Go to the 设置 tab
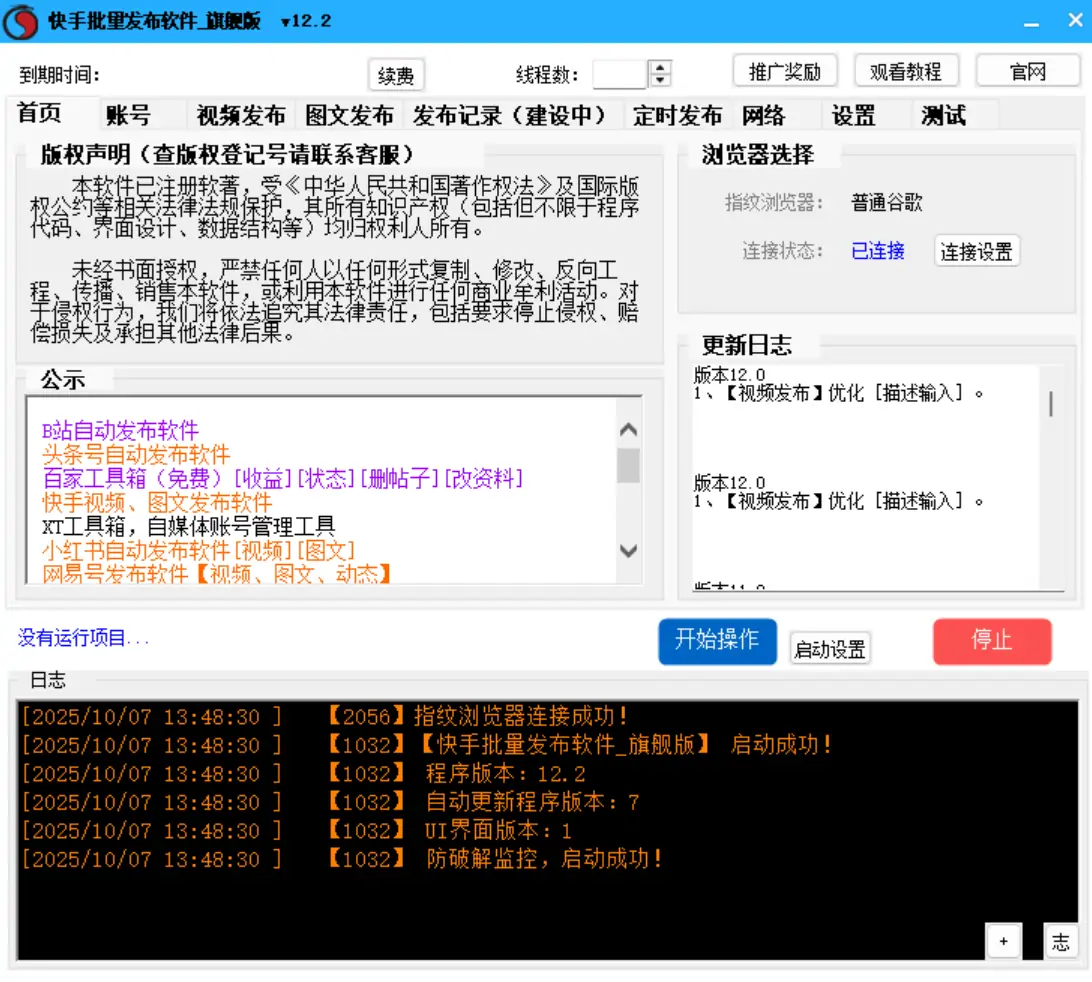The height and width of the screenshot is (982, 1092). point(853,116)
